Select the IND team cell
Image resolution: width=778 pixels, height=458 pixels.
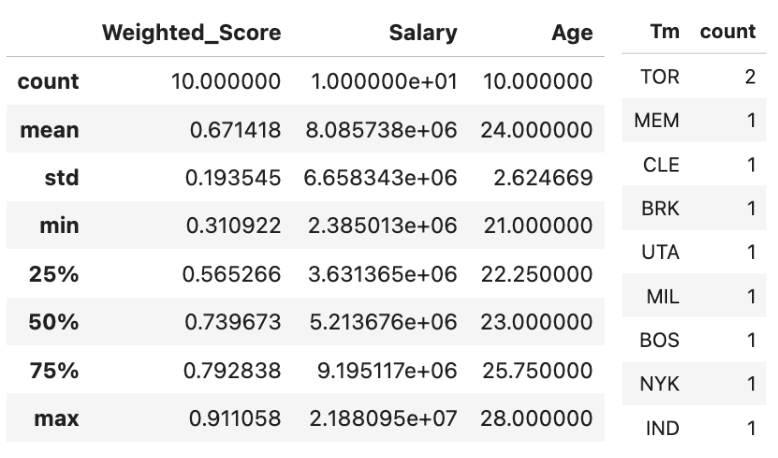pyautogui.click(x=662, y=428)
